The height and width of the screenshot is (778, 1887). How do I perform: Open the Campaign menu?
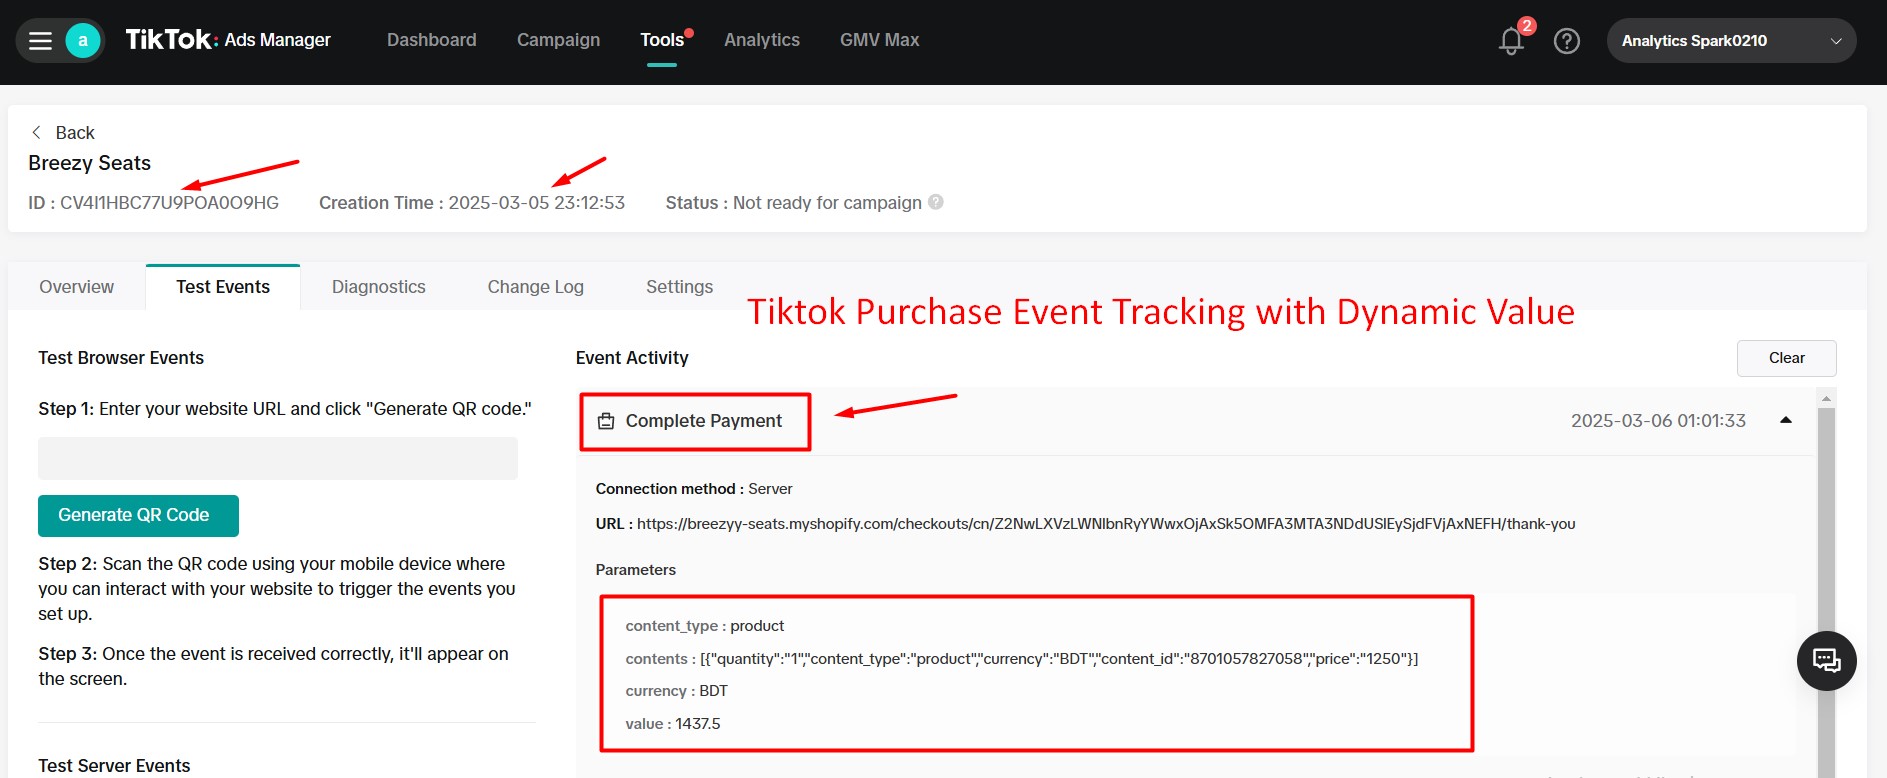[x=558, y=40]
